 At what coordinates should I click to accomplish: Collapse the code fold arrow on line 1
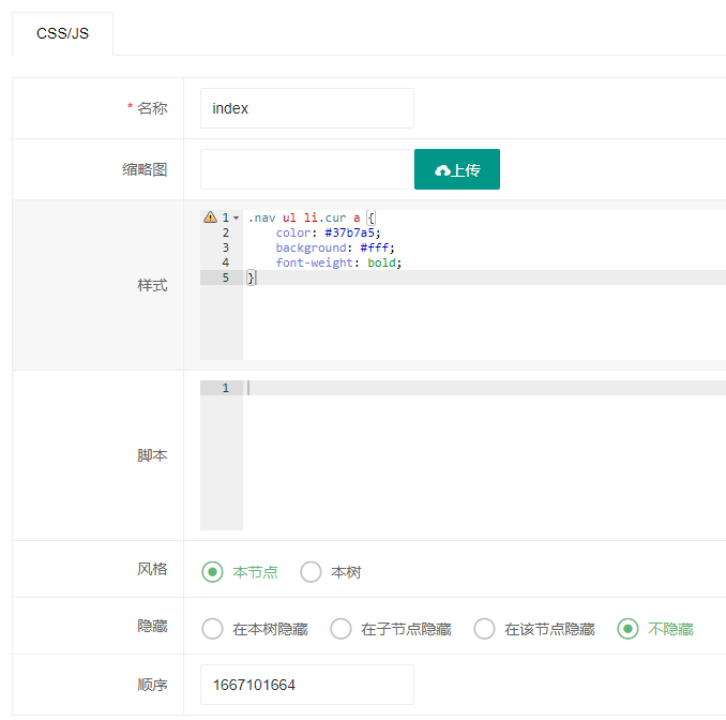pos(236,218)
